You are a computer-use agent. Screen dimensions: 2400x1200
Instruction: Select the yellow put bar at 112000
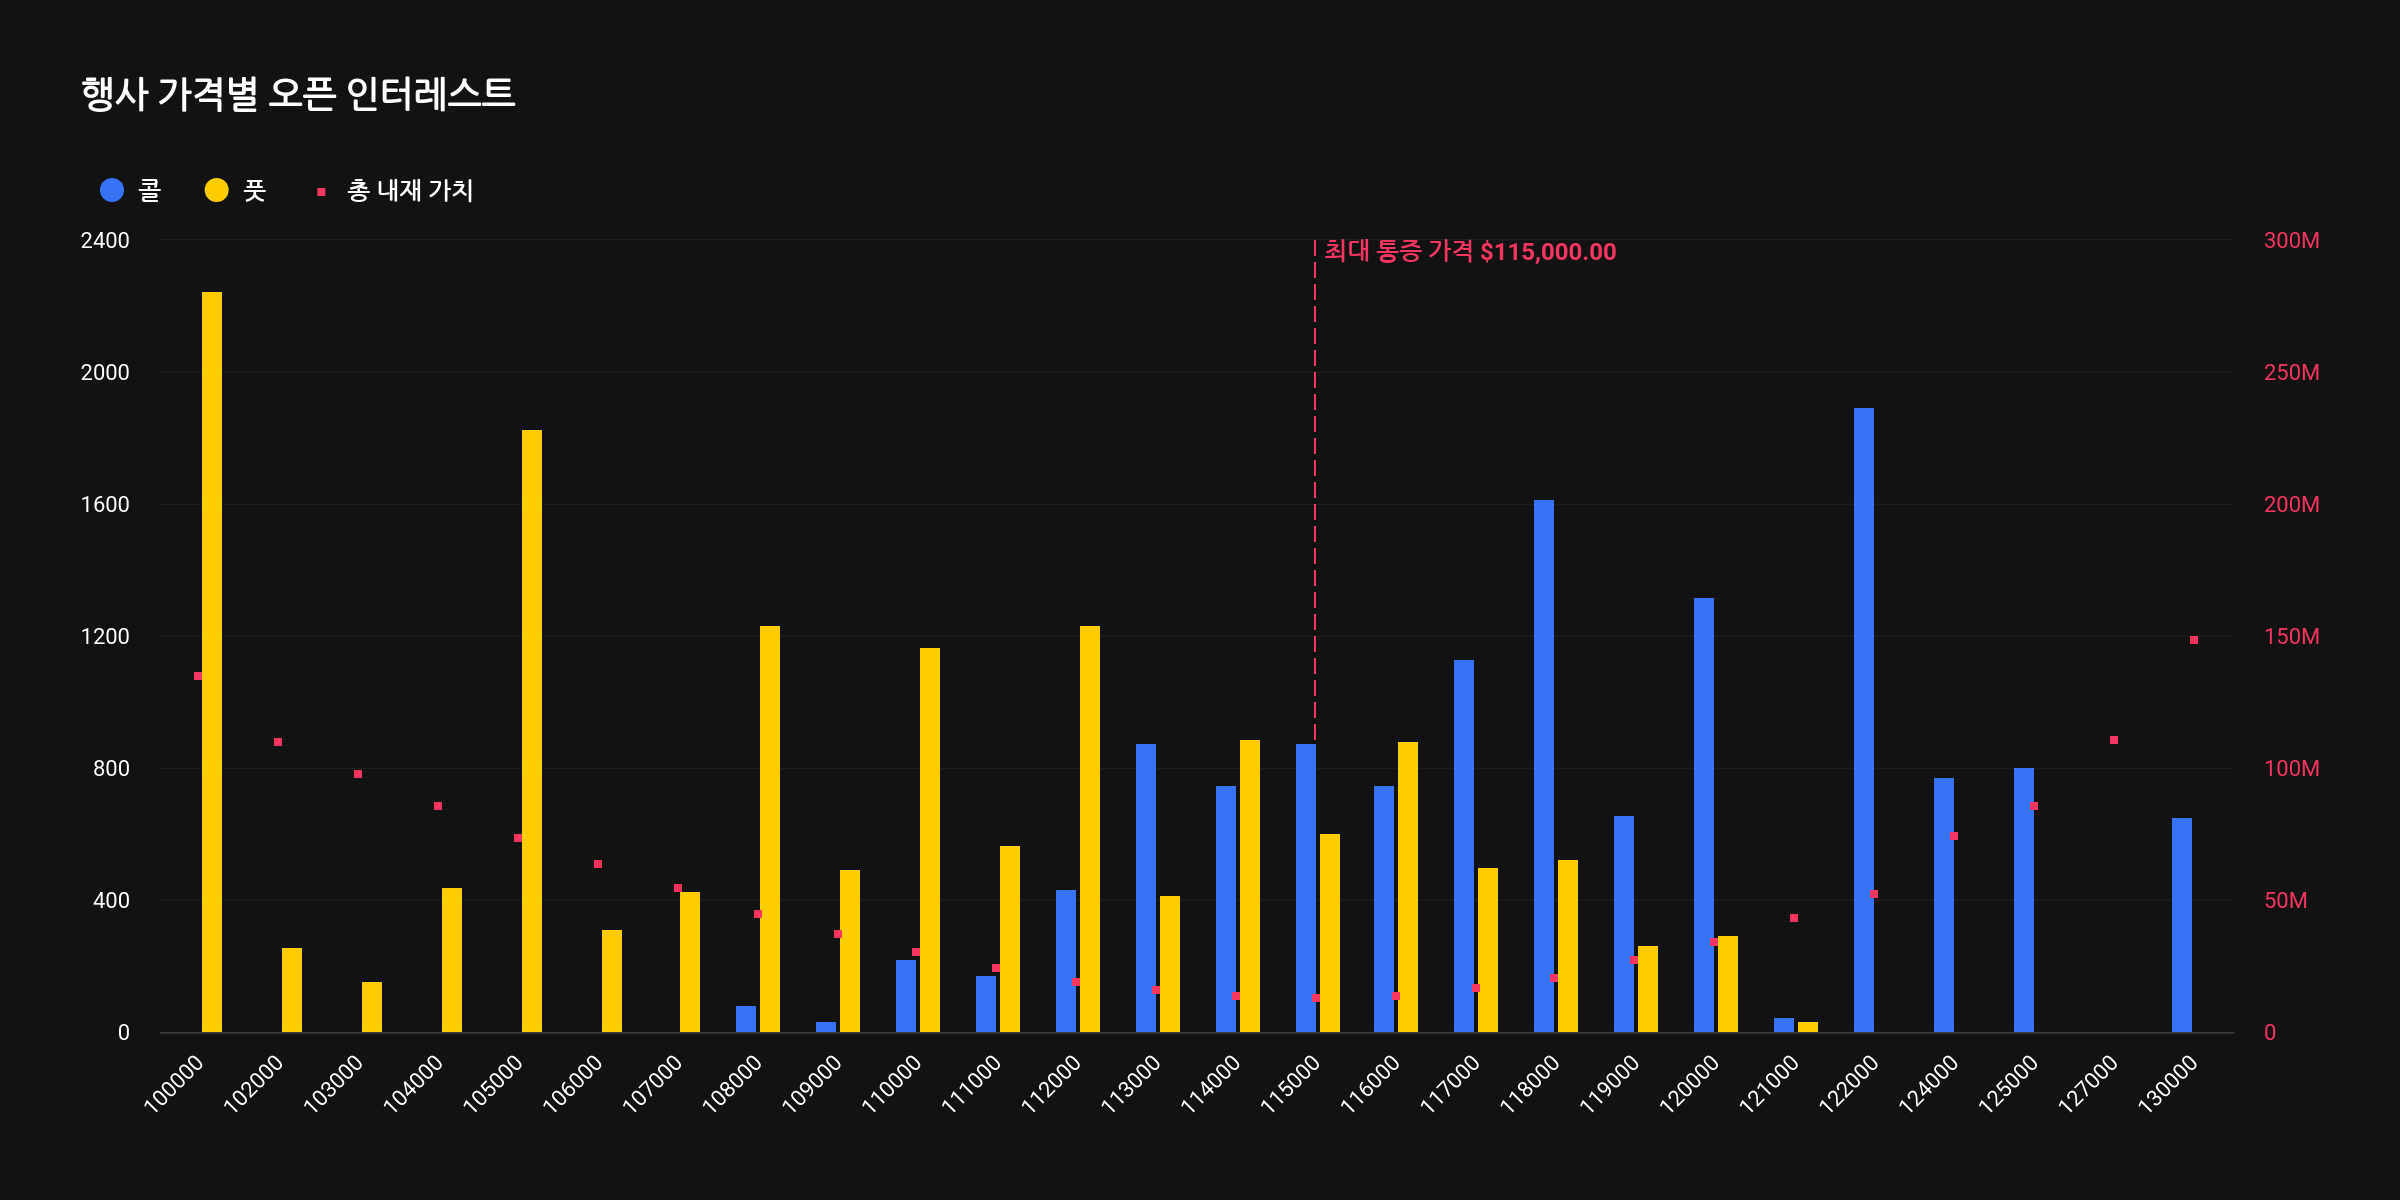[1090, 830]
